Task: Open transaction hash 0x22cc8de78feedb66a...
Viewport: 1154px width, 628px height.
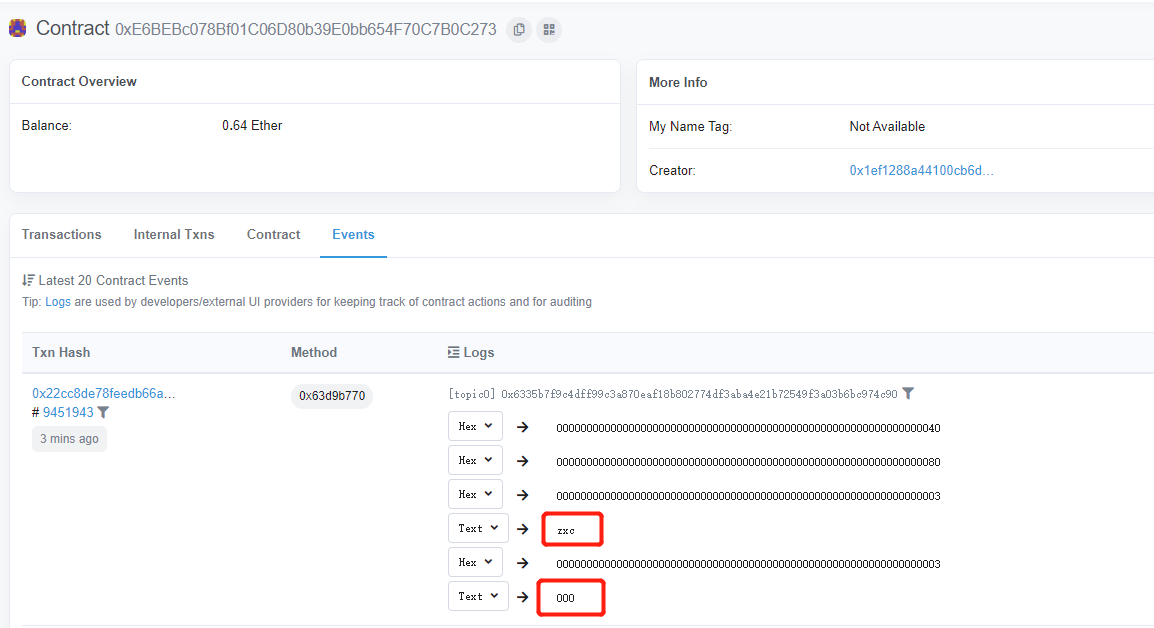Action: tap(104, 393)
